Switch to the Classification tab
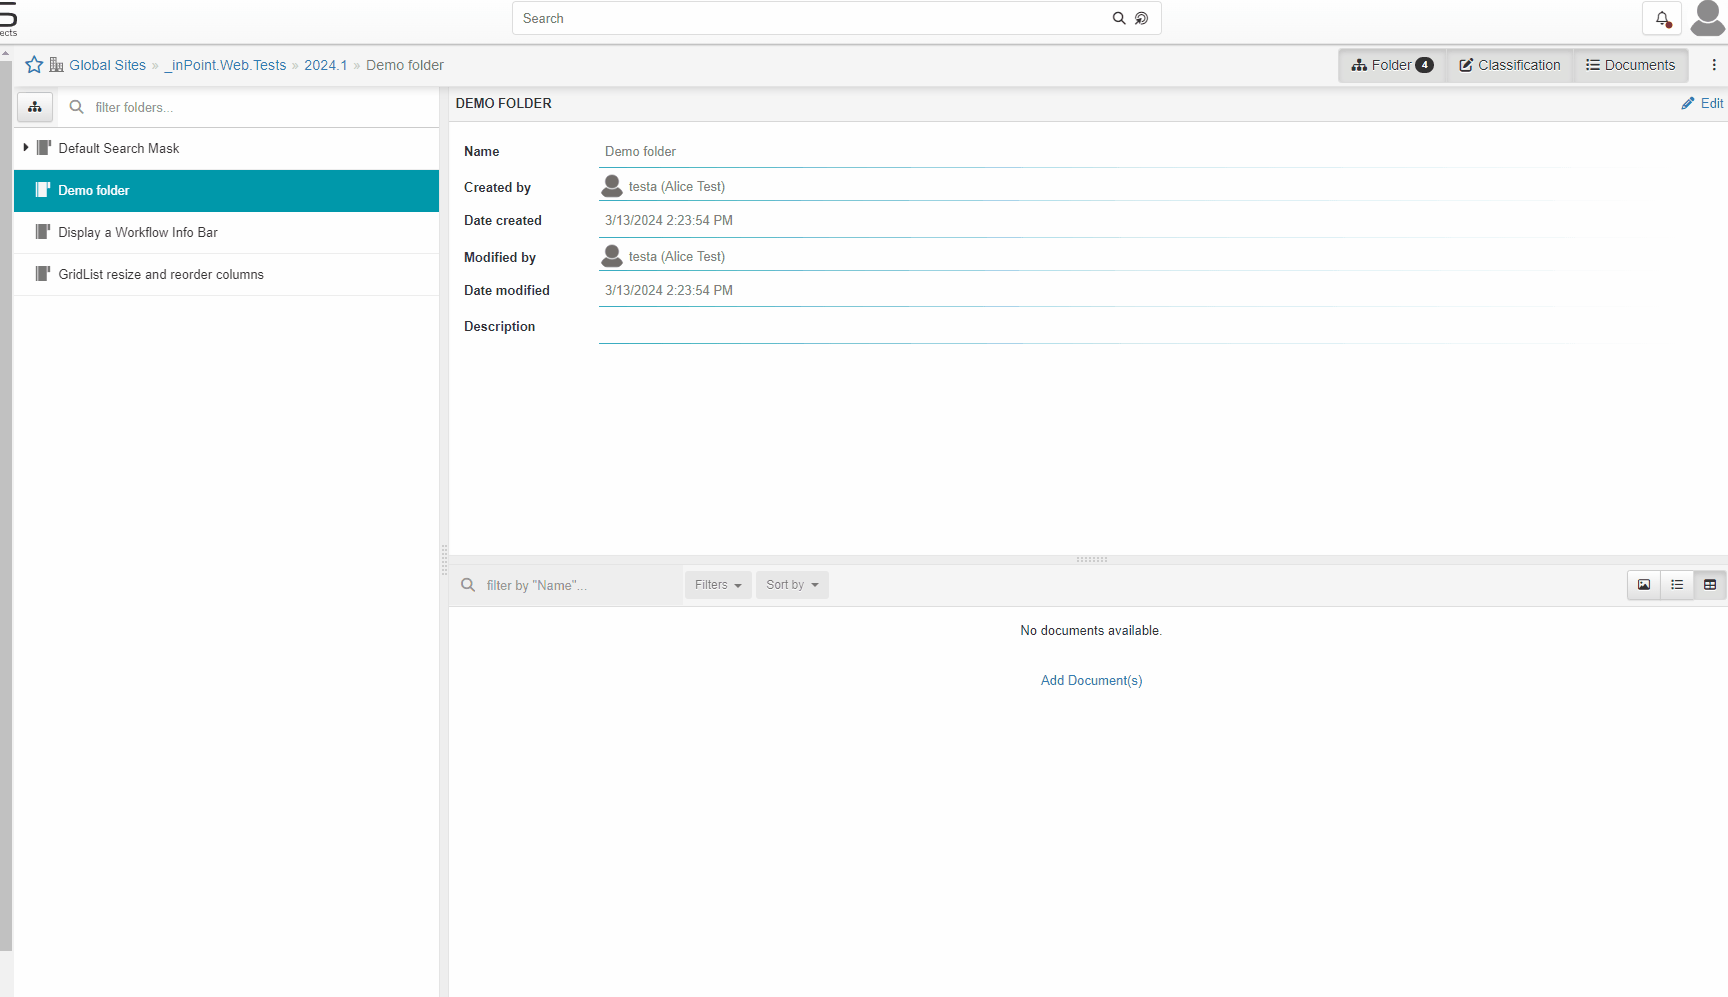 pyautogui.click(x=1509, y=65)
